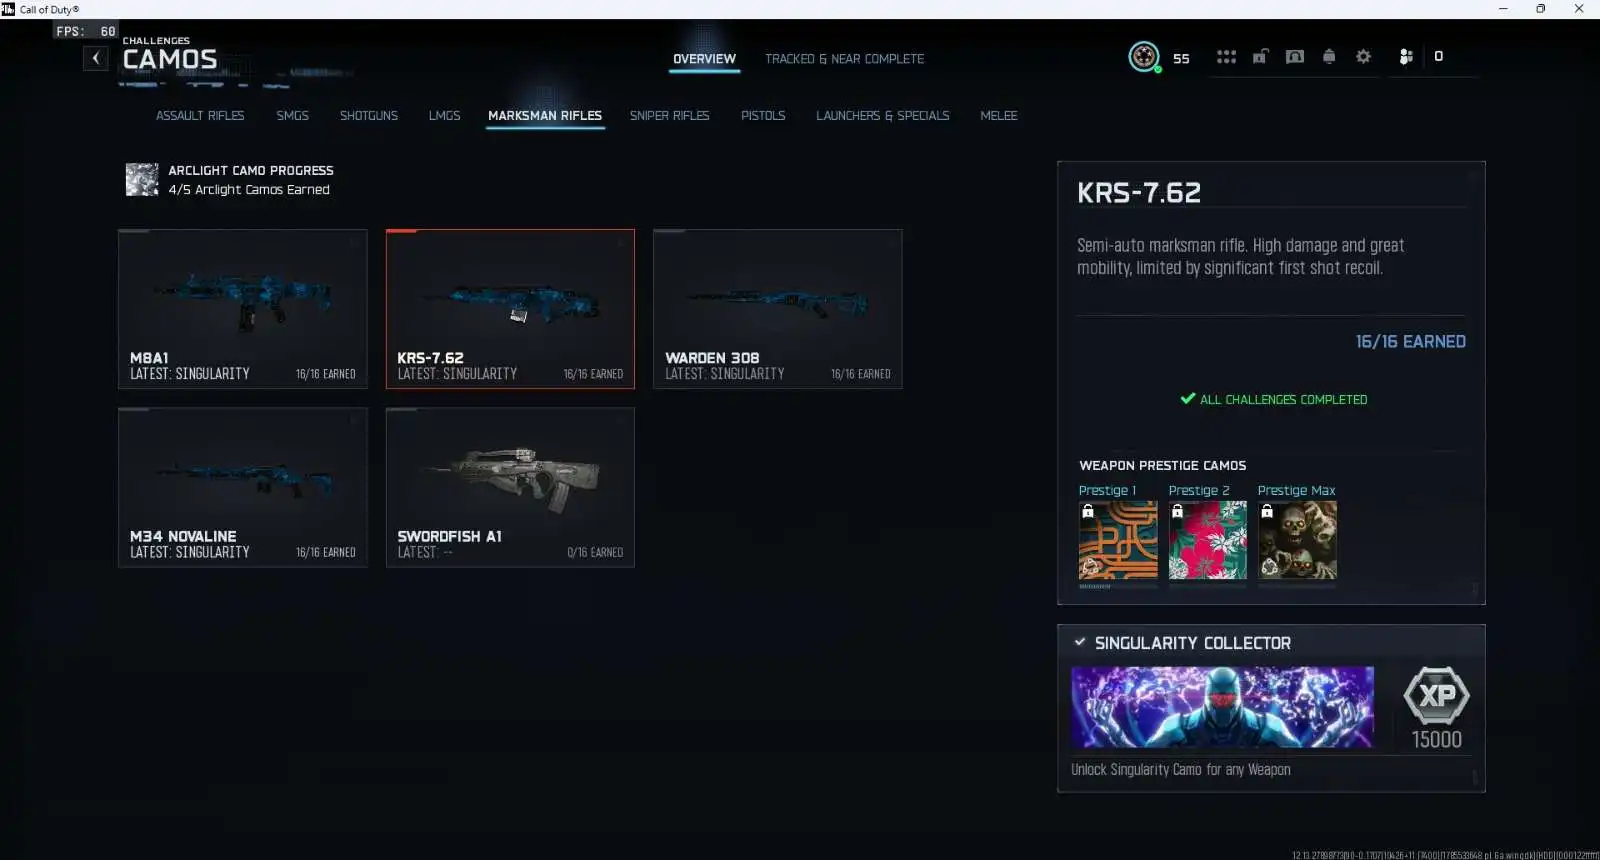Click '4/5 Arclight Camos Earned' text
This screenshot has width=1600, height=860.
pyautogui.click(x=249, y=190)
